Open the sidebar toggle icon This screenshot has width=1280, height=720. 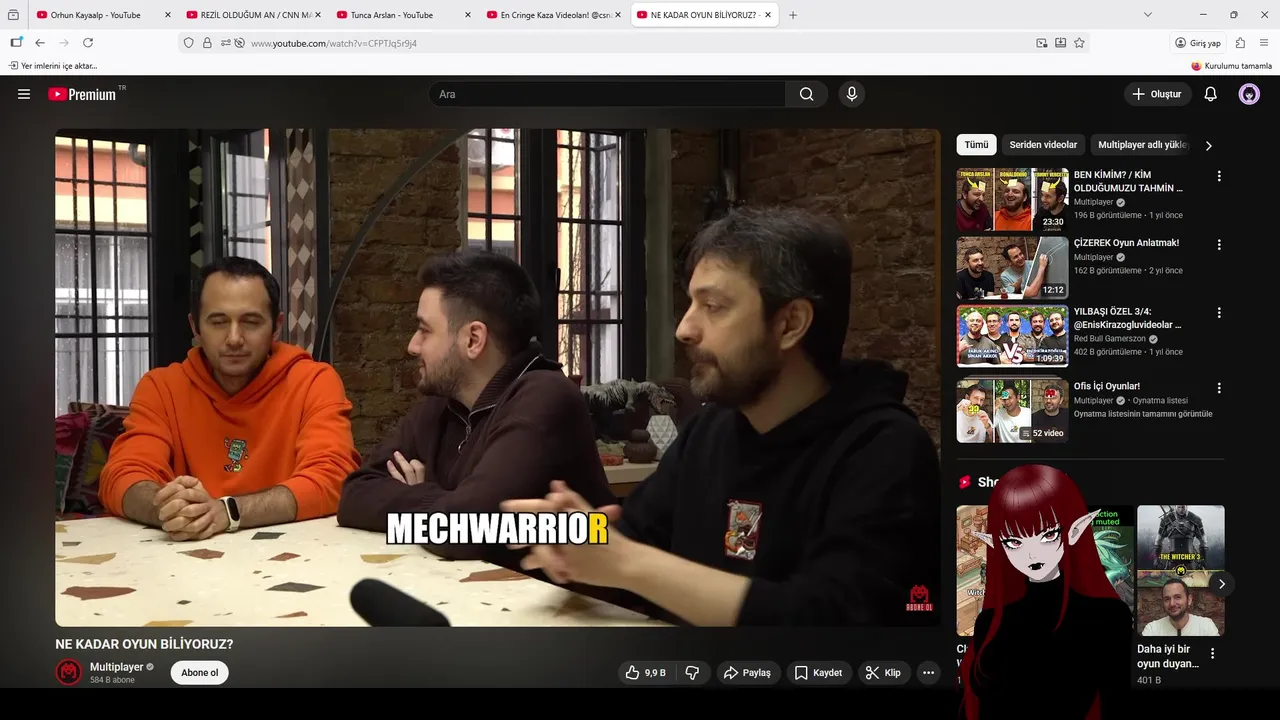[x=16, y=43]
